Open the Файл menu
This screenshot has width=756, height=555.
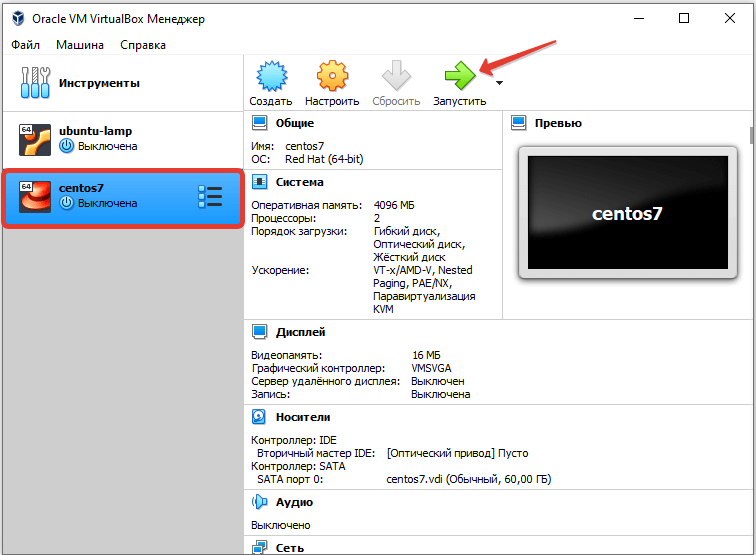[27, 45]
